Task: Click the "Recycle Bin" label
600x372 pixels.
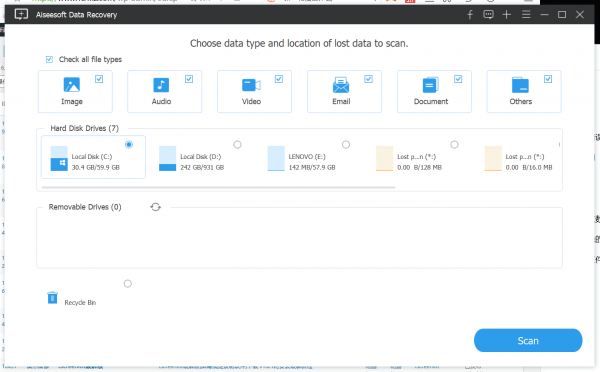Action: (80, 302)
